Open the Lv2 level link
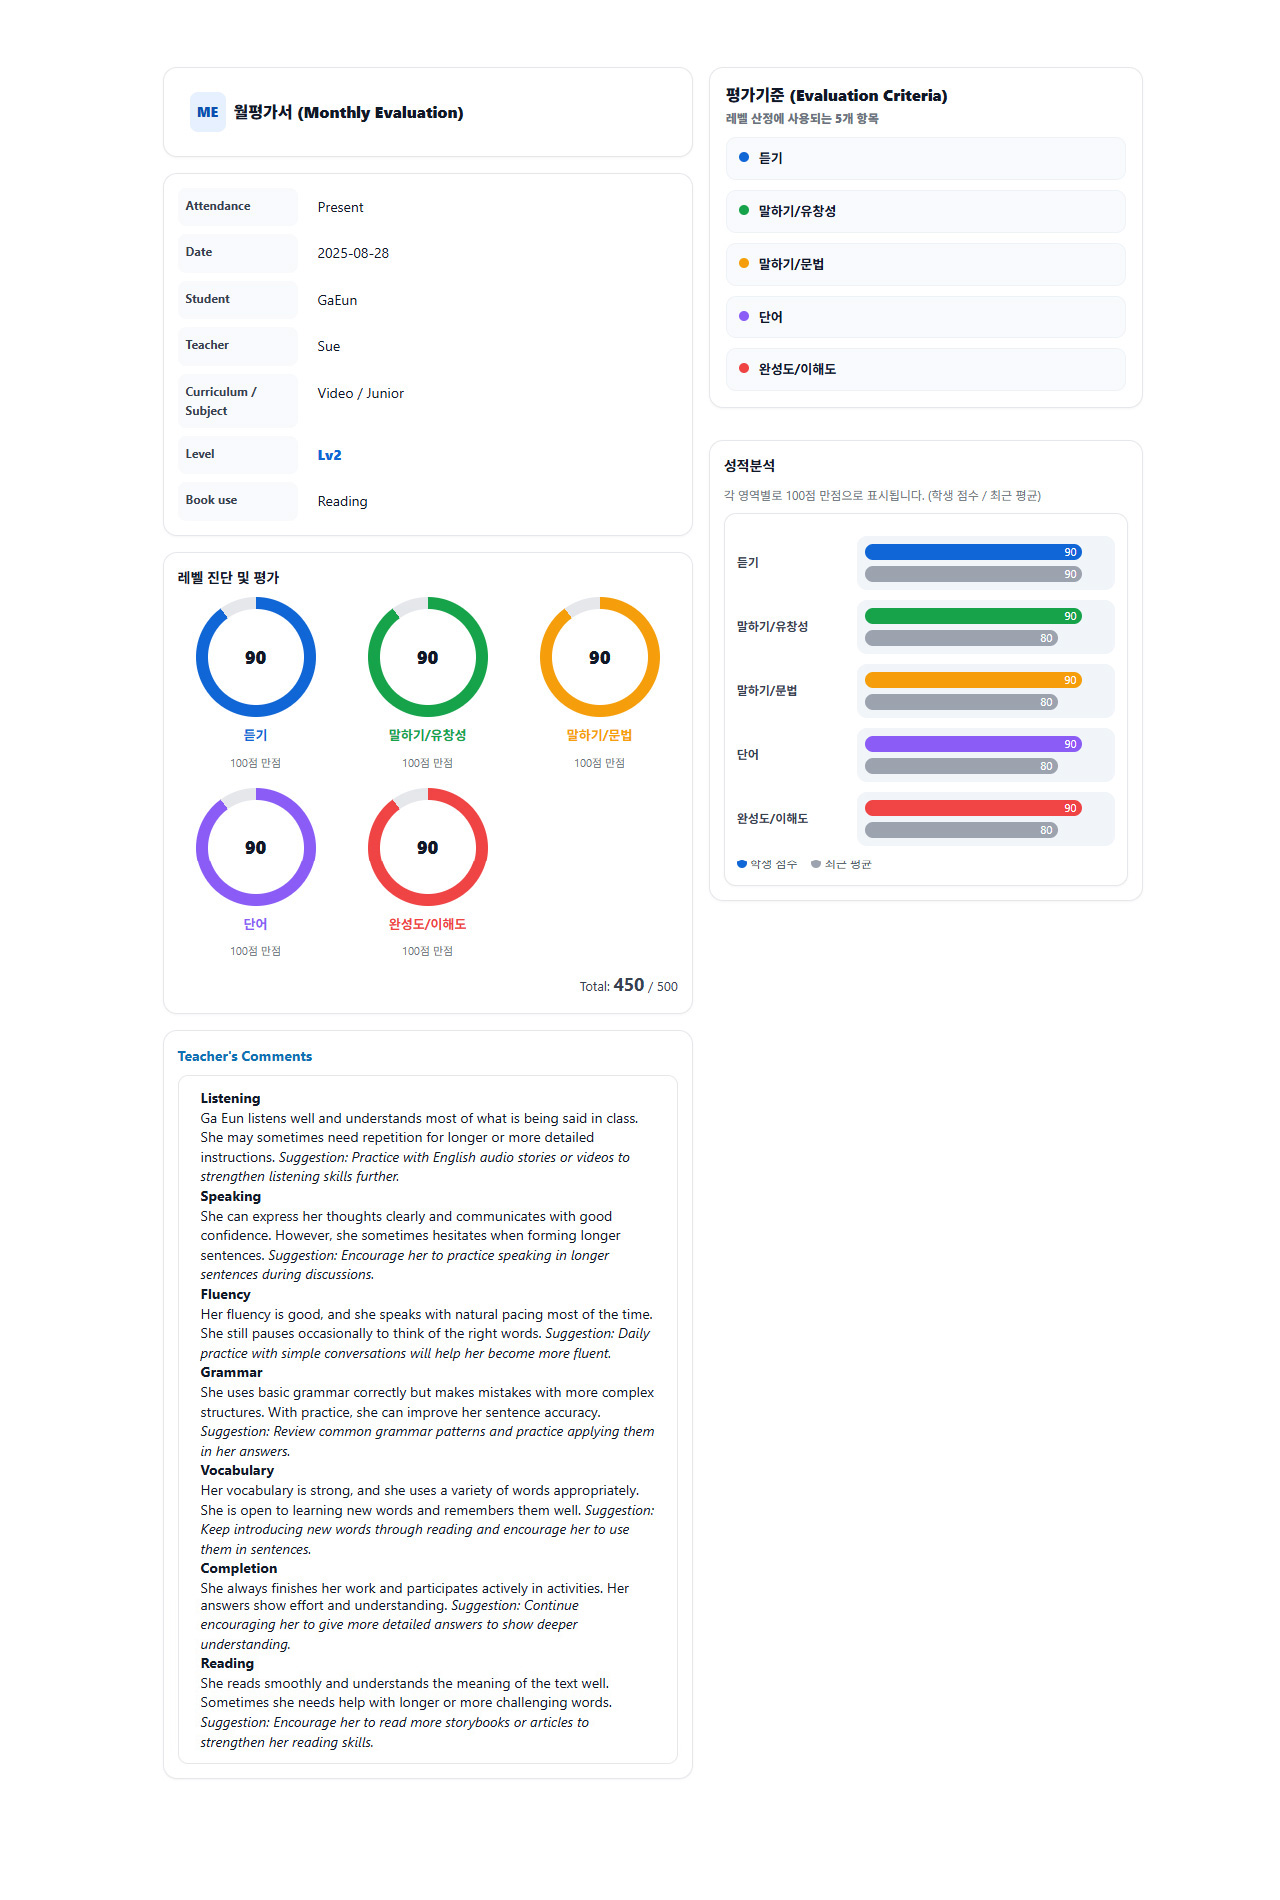This screenshot has height=1900, width=1280. [329, 455]
